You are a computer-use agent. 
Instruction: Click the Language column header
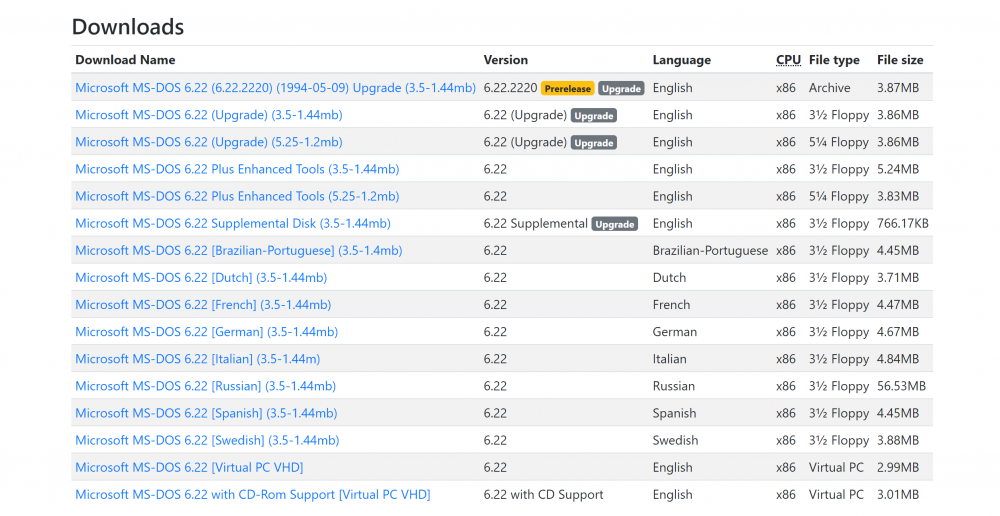pyautogui.click(x=682, y=60)
